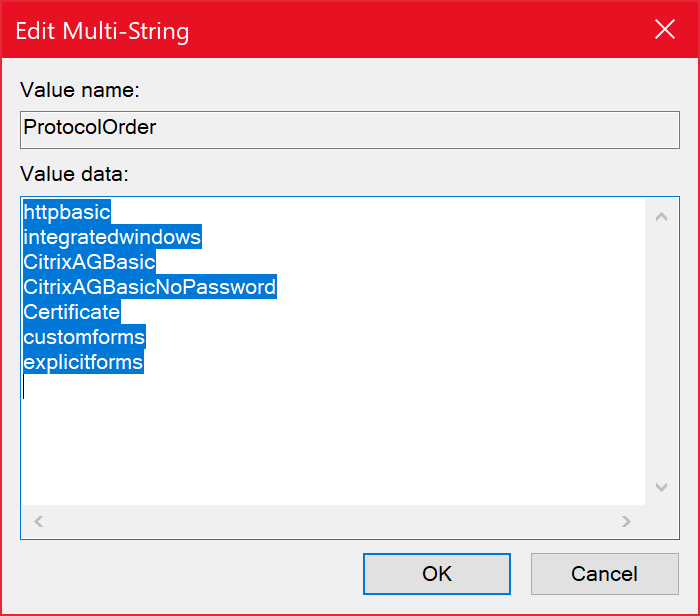
Task: Click the CitrixAGBasicNoPassword entry
Action: (150, 287)
